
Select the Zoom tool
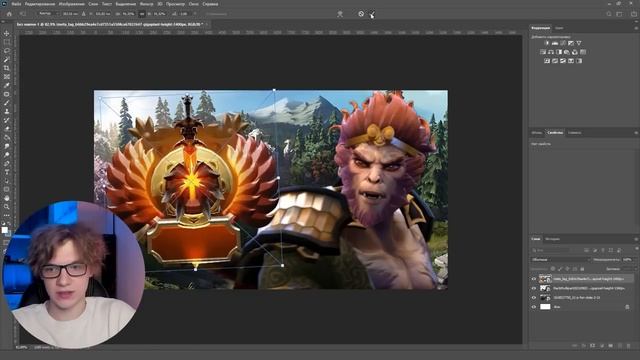7,207
